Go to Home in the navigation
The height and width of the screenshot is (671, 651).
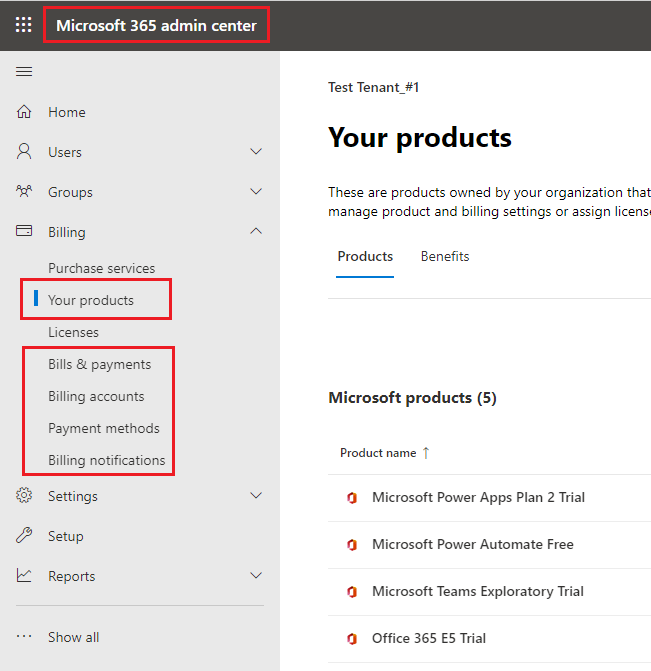[67, 112]
